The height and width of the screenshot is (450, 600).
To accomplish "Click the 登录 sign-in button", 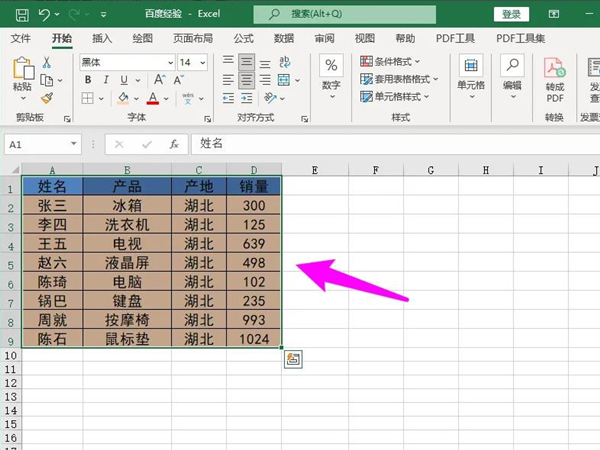I will click(x=511, y=14).
